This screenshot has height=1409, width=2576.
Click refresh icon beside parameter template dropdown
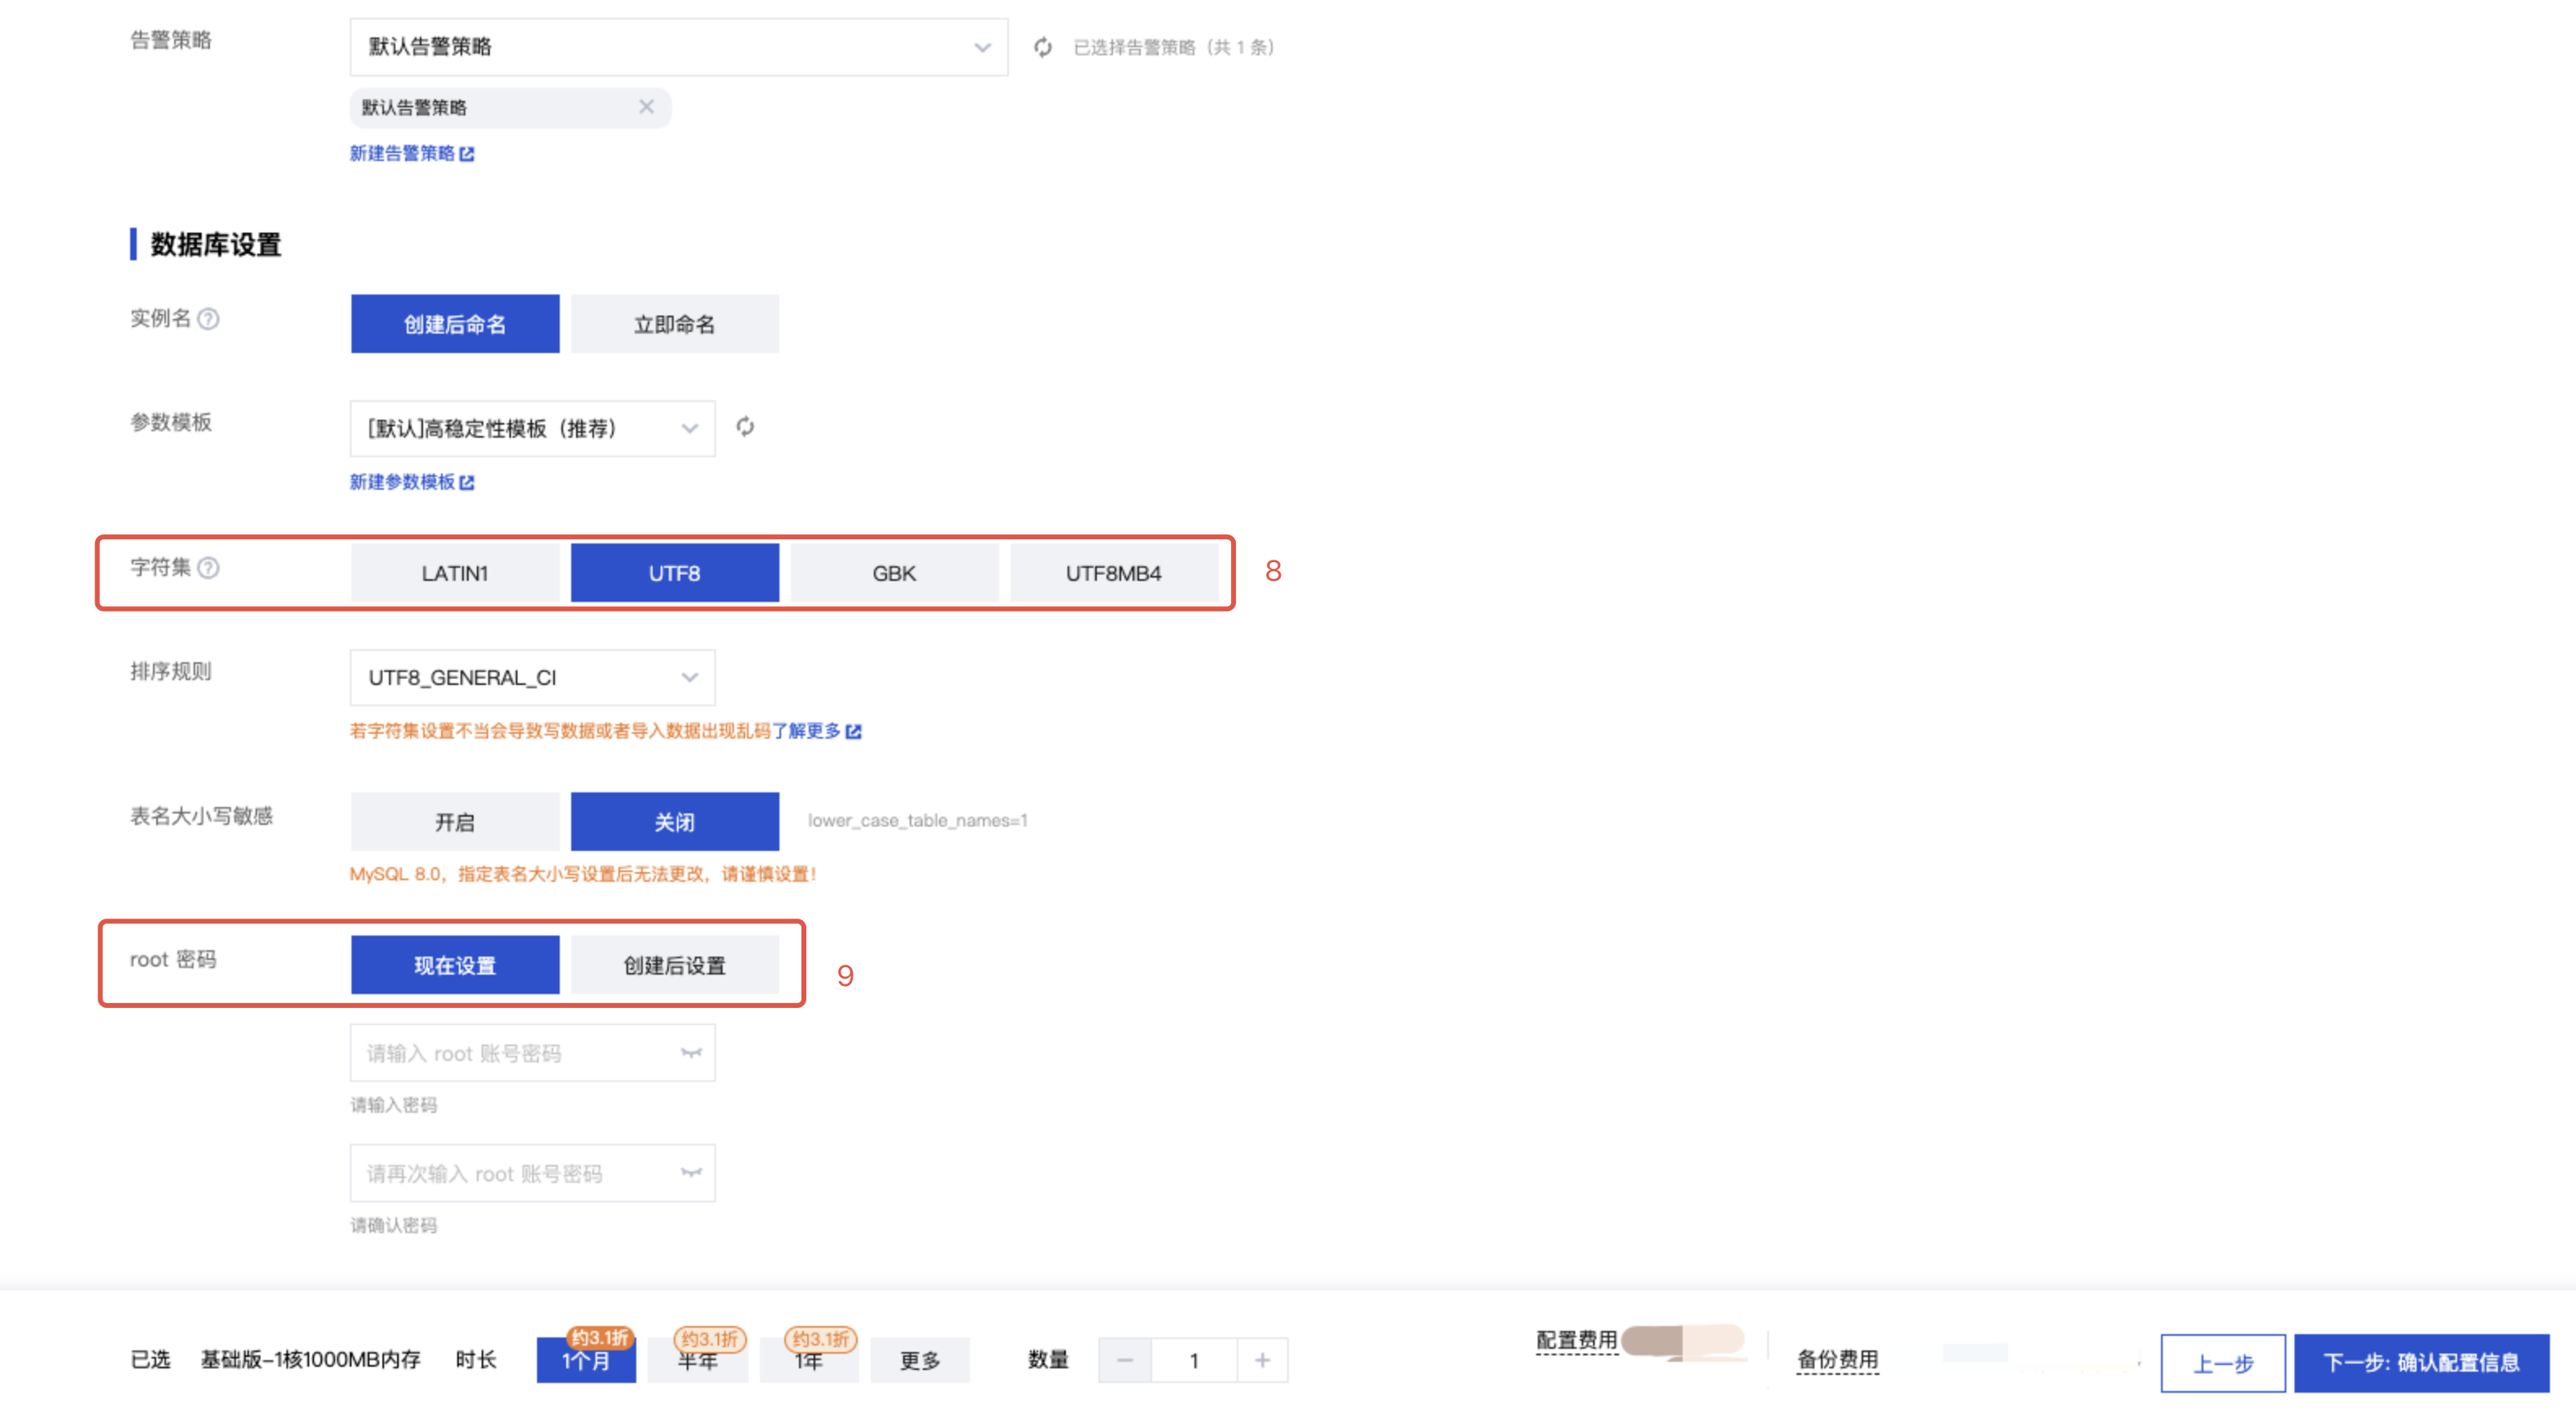(x=745, y=427)
